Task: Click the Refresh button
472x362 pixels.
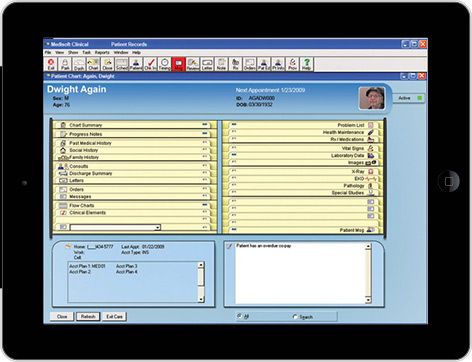Action: click(88, 316)
